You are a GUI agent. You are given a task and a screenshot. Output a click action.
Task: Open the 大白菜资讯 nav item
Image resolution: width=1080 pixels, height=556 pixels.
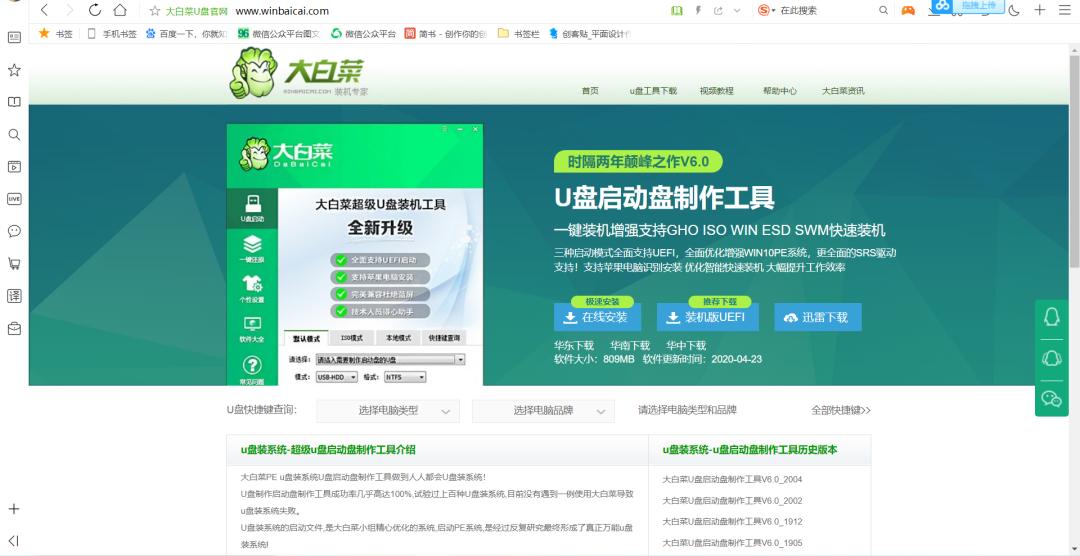[x=843, y=90]
